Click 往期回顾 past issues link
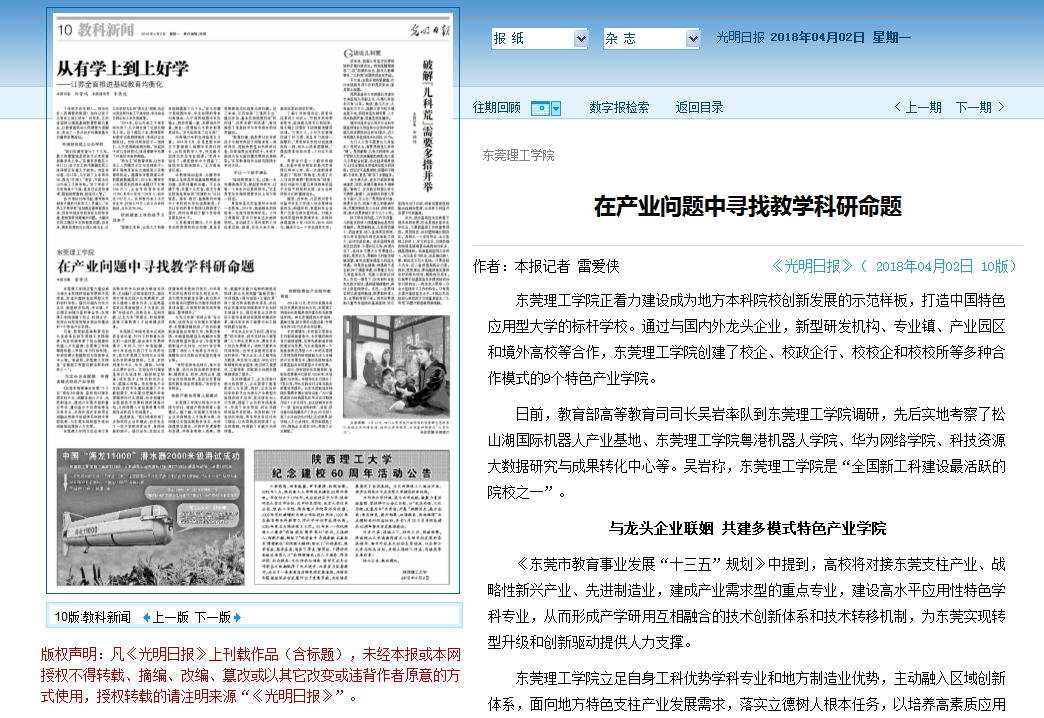Viewport: 1044px width, 718px height. 497,108
